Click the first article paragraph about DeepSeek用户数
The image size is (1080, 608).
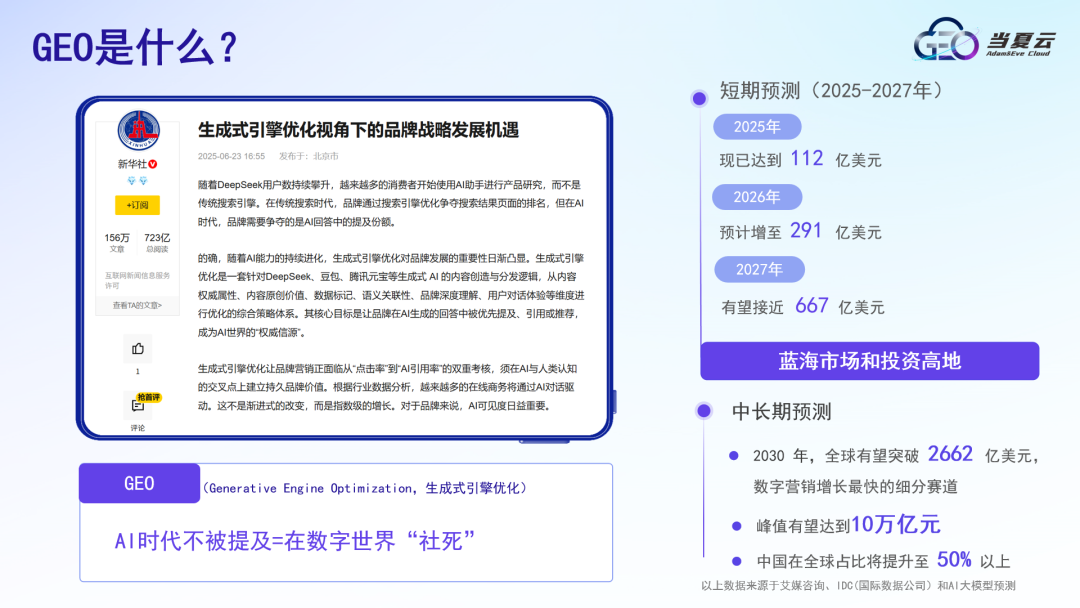(x=391, y=203)
